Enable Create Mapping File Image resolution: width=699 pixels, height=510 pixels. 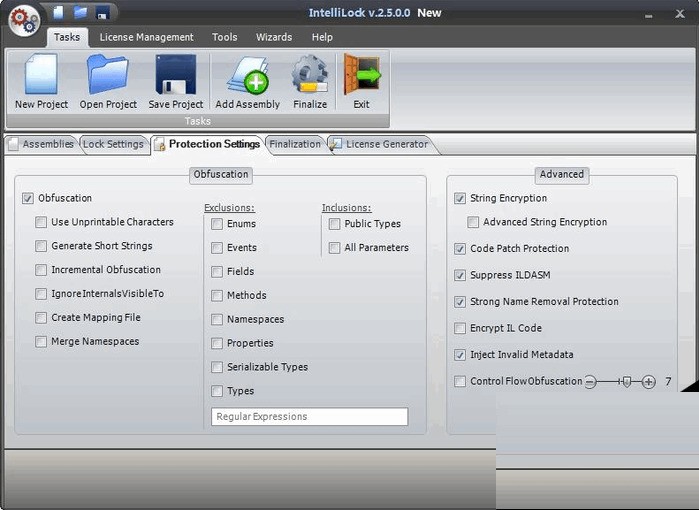(41, 317)
